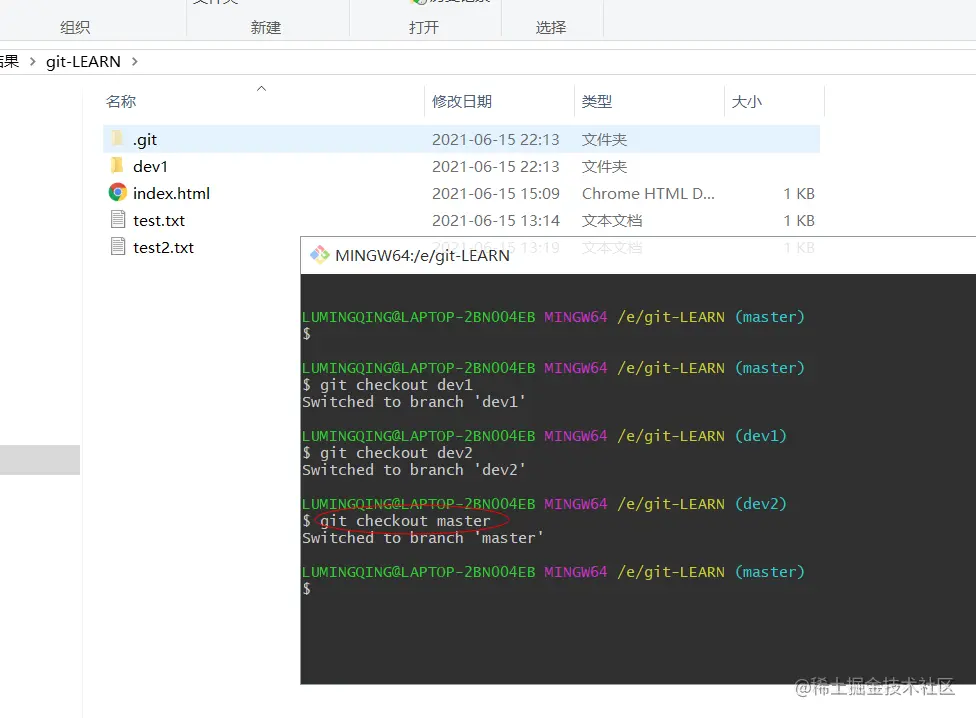Viewport: 976px width, 718px height.
Task: Select the dev1 folder name
Action: [150, 166]
